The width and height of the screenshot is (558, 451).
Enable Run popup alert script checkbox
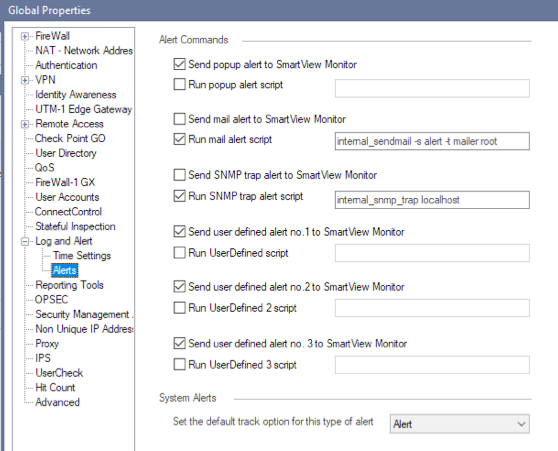pos(179,84)
